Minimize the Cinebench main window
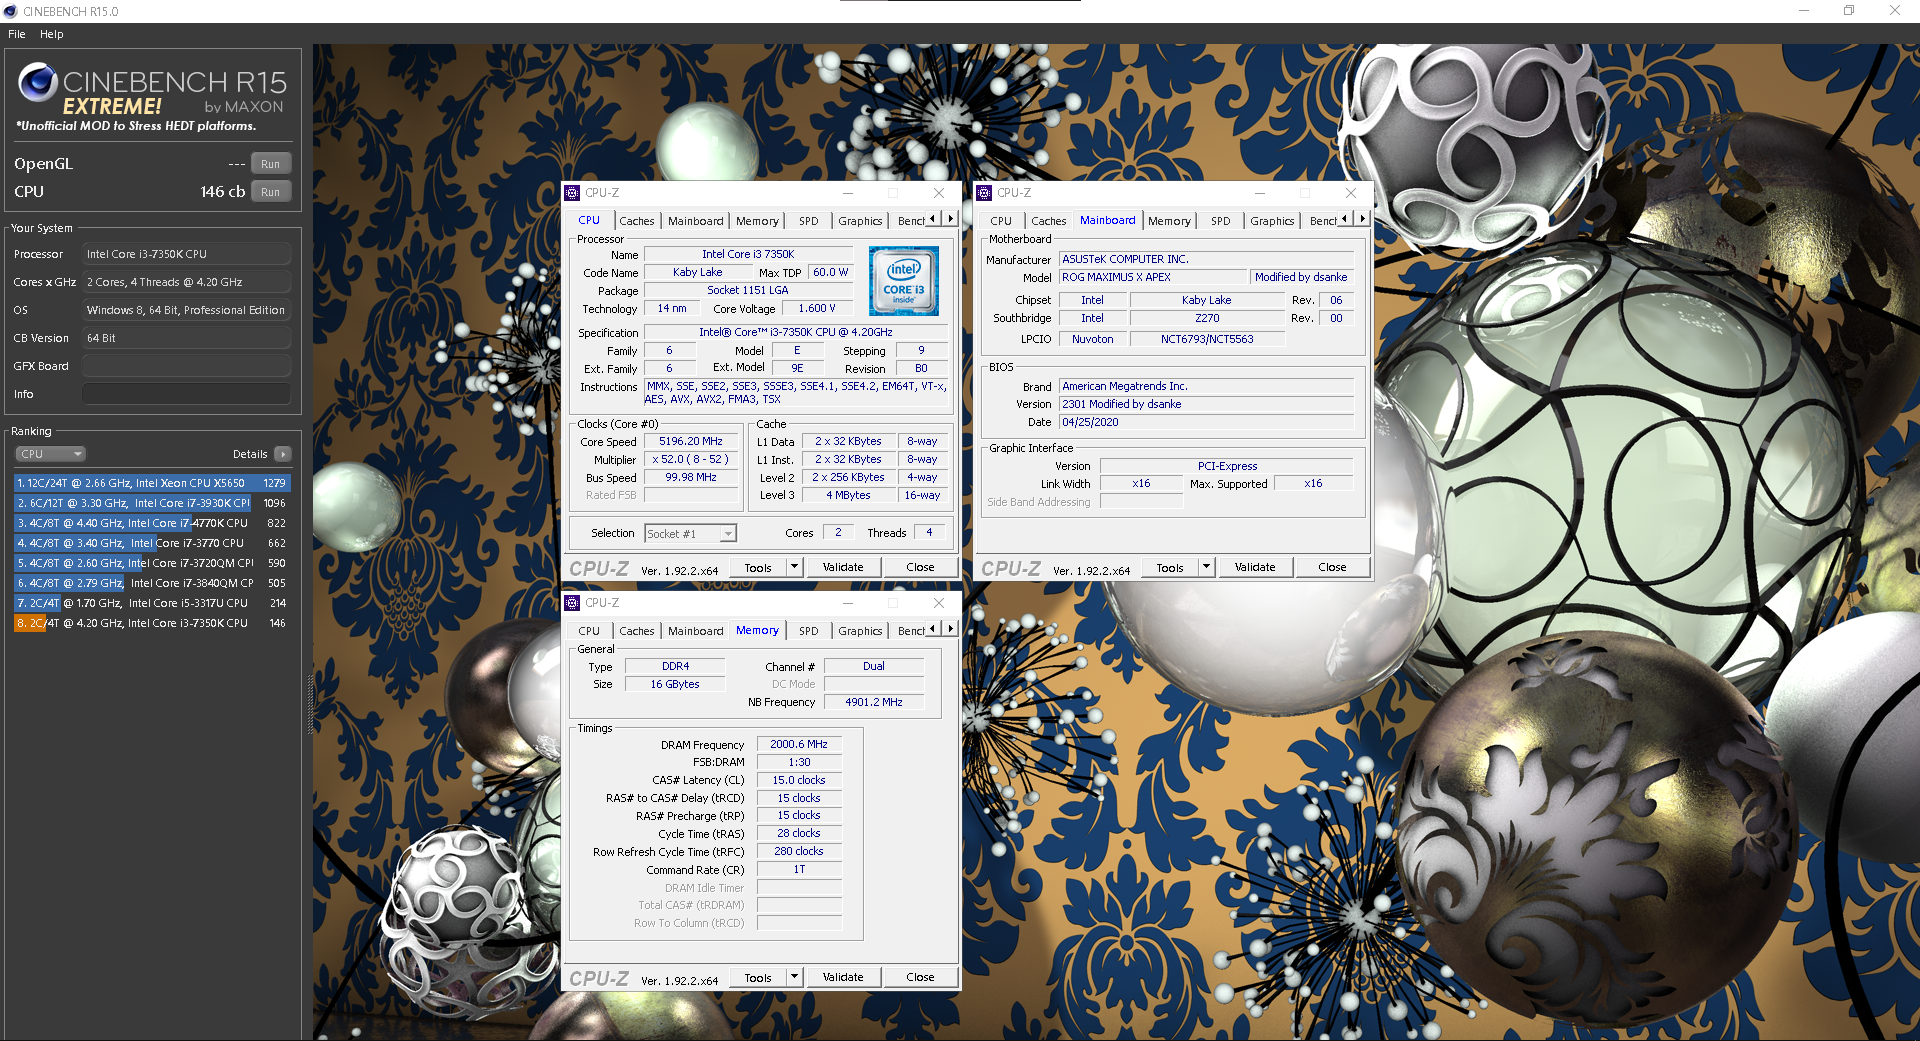 [1804, 11]
